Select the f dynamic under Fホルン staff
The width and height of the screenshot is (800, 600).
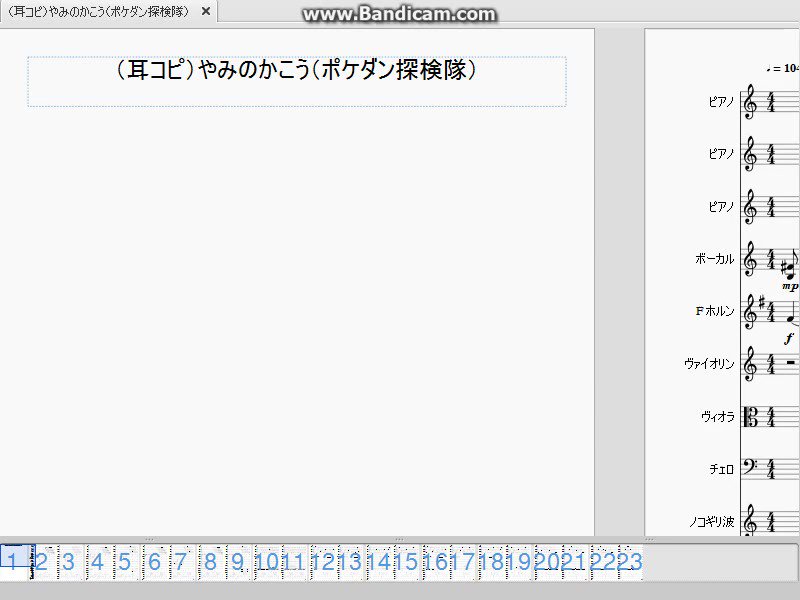pos(790,338)
